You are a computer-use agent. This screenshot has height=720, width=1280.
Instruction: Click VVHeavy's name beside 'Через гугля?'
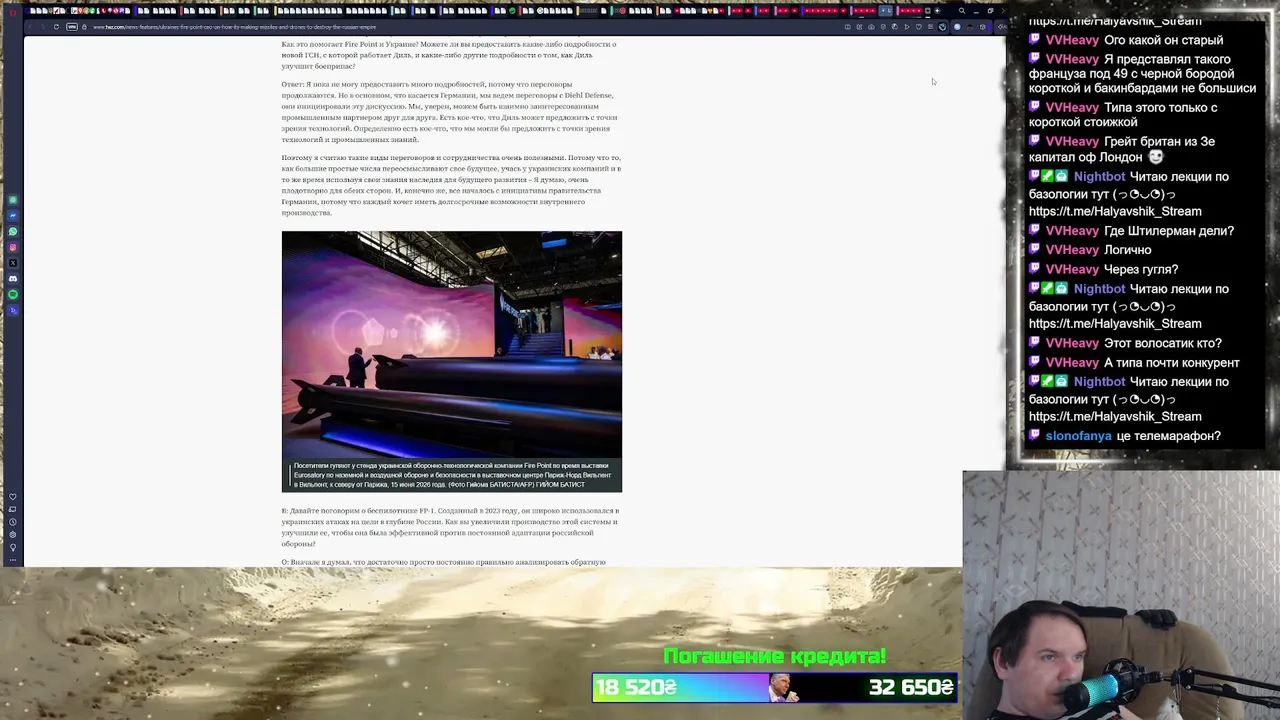tap(1072, 269)
